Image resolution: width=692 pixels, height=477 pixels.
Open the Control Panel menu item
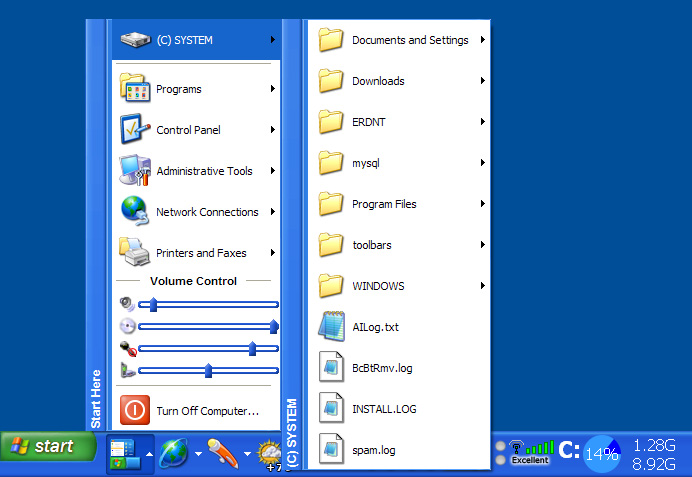coord(196,130)
